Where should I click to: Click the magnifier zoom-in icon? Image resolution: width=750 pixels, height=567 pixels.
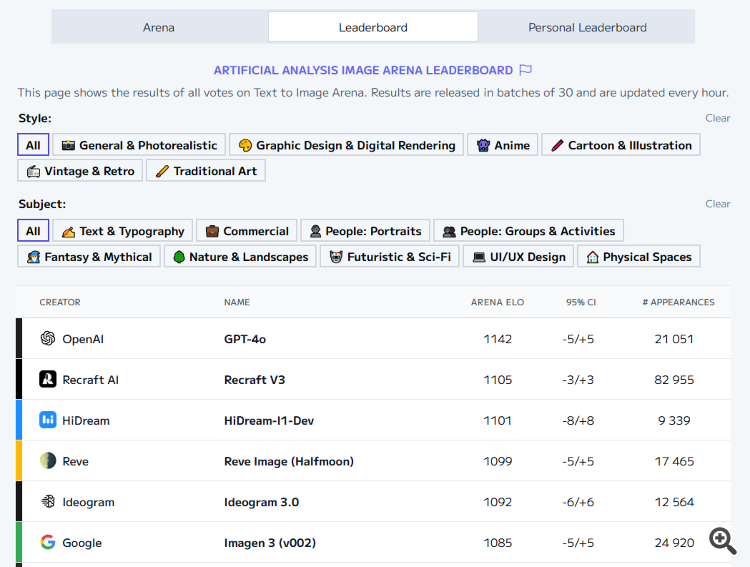[722, 541]
